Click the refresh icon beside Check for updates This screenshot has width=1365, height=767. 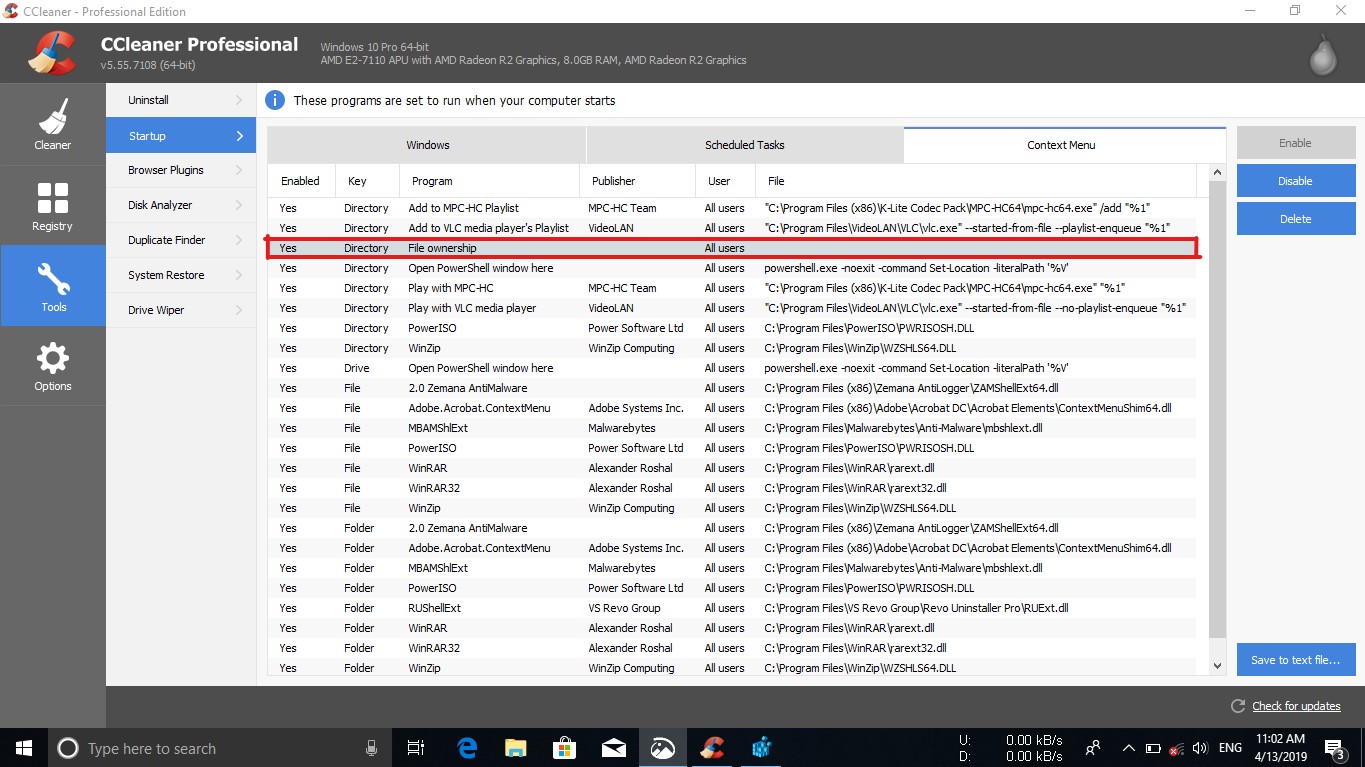tap(1238, 706)
